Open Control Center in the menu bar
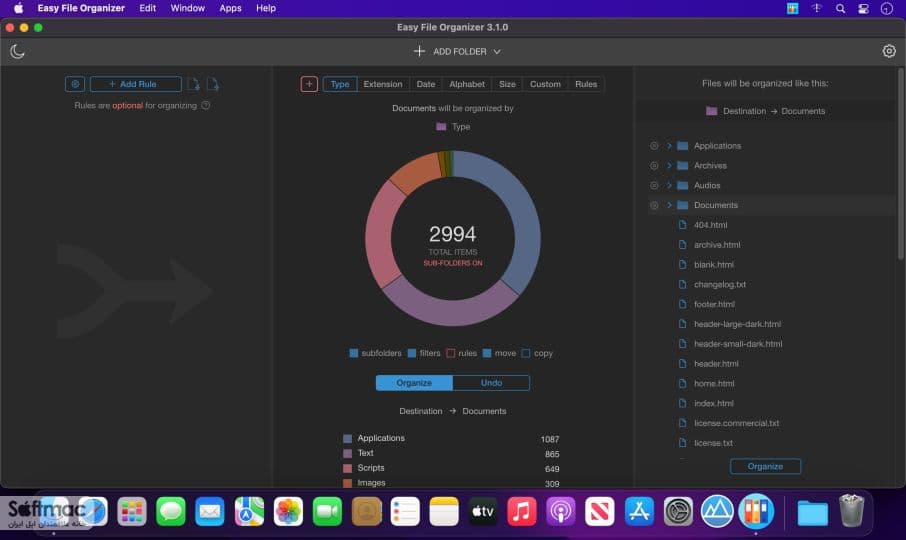906x540 pixels. (x=863, y=9)
